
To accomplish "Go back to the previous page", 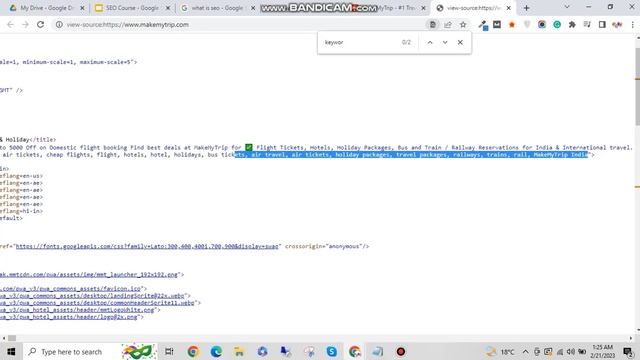I will 10,24.
